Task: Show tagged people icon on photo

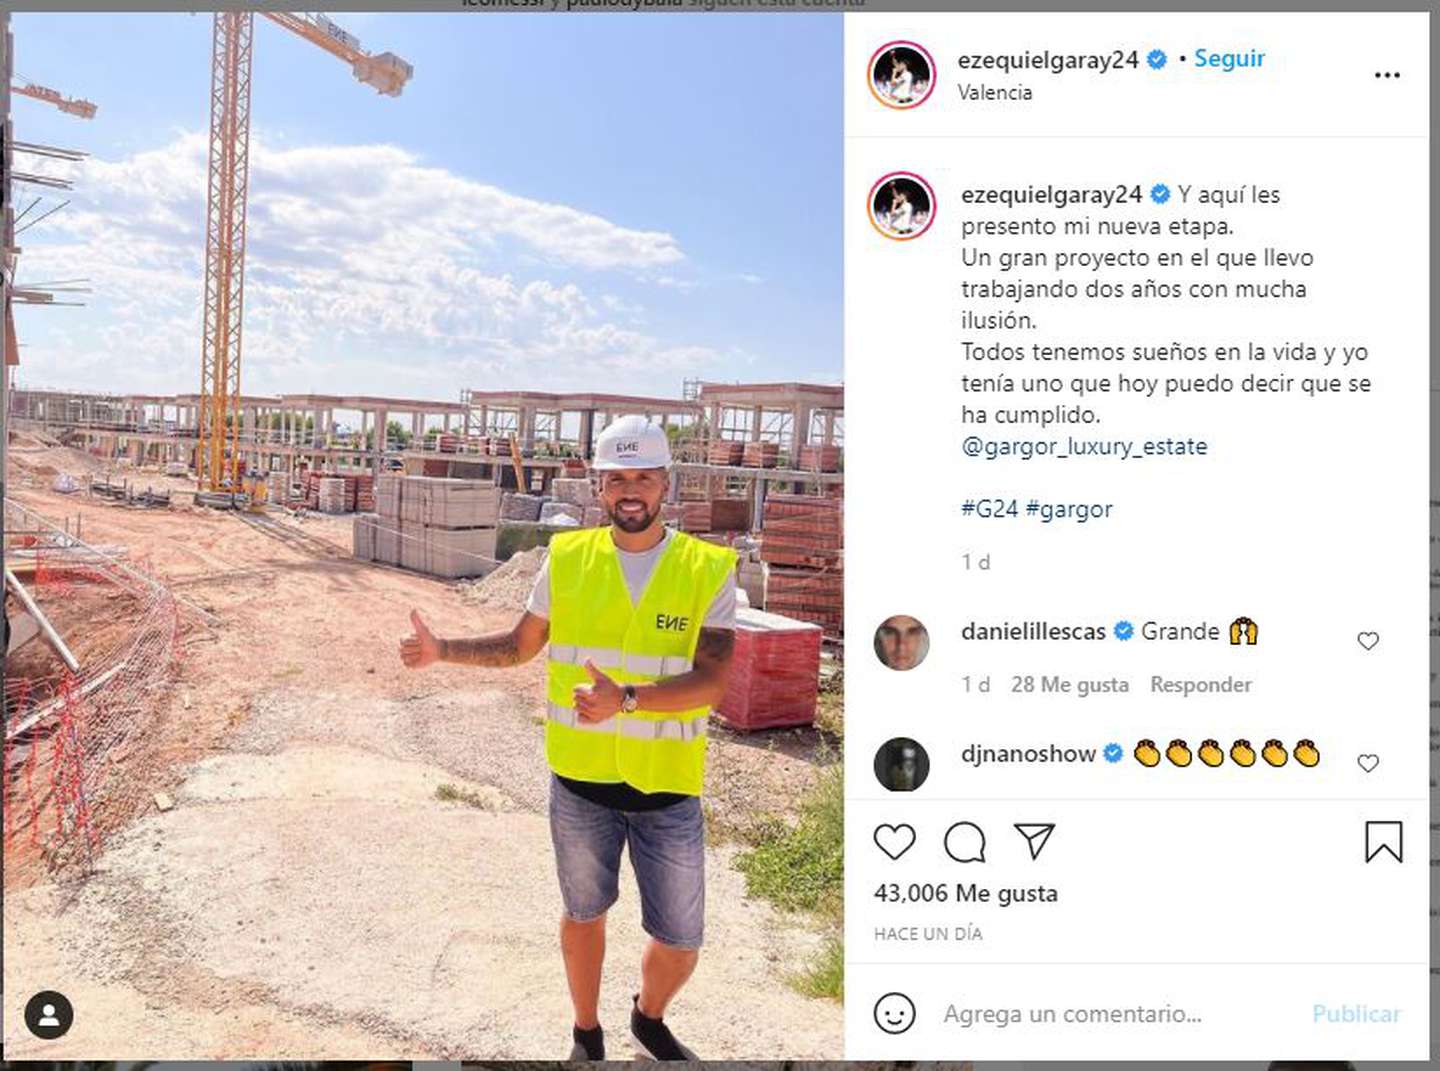Action: pos(49,1015)
